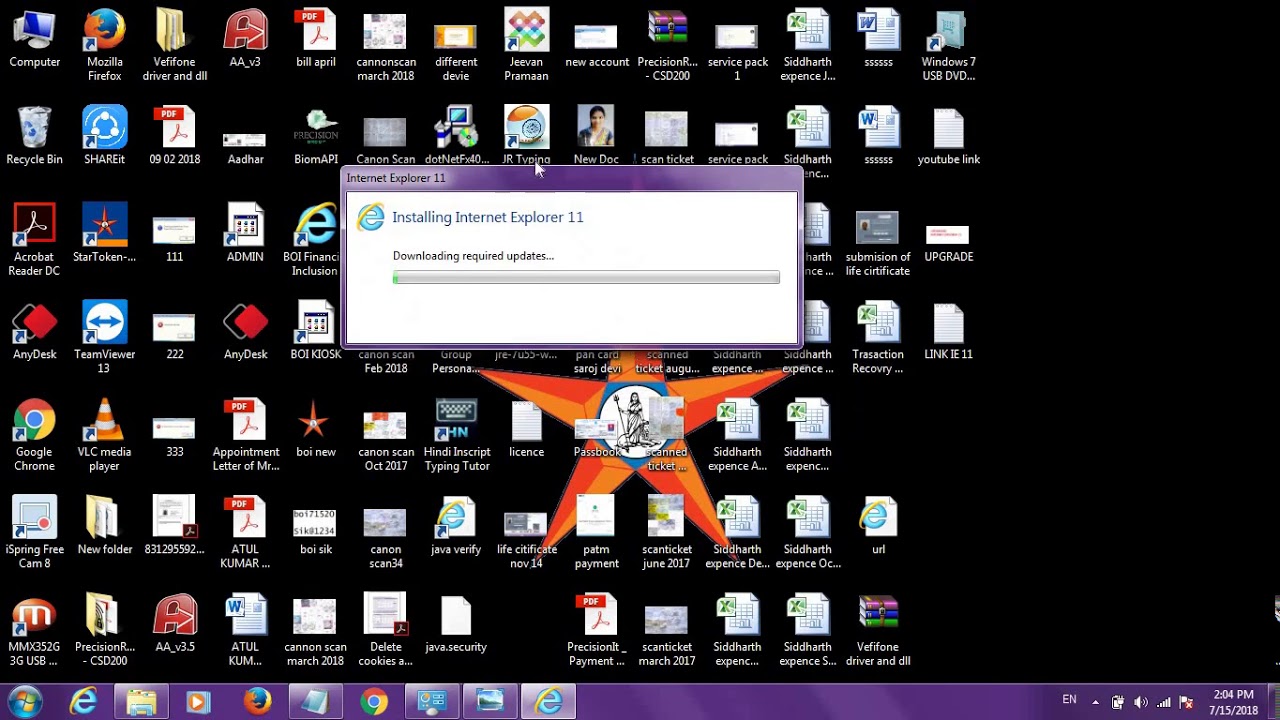Open the Action Center flag icon

coord(1186,702)
